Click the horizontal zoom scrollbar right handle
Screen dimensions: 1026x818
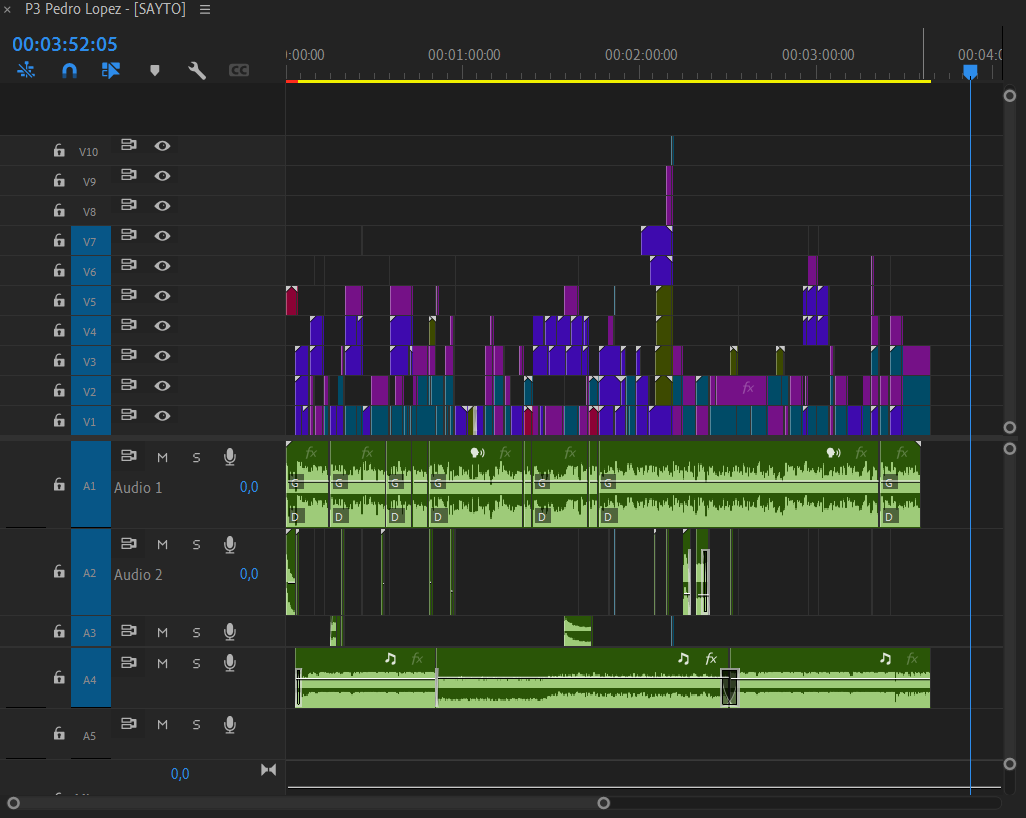tap(604, 803)
